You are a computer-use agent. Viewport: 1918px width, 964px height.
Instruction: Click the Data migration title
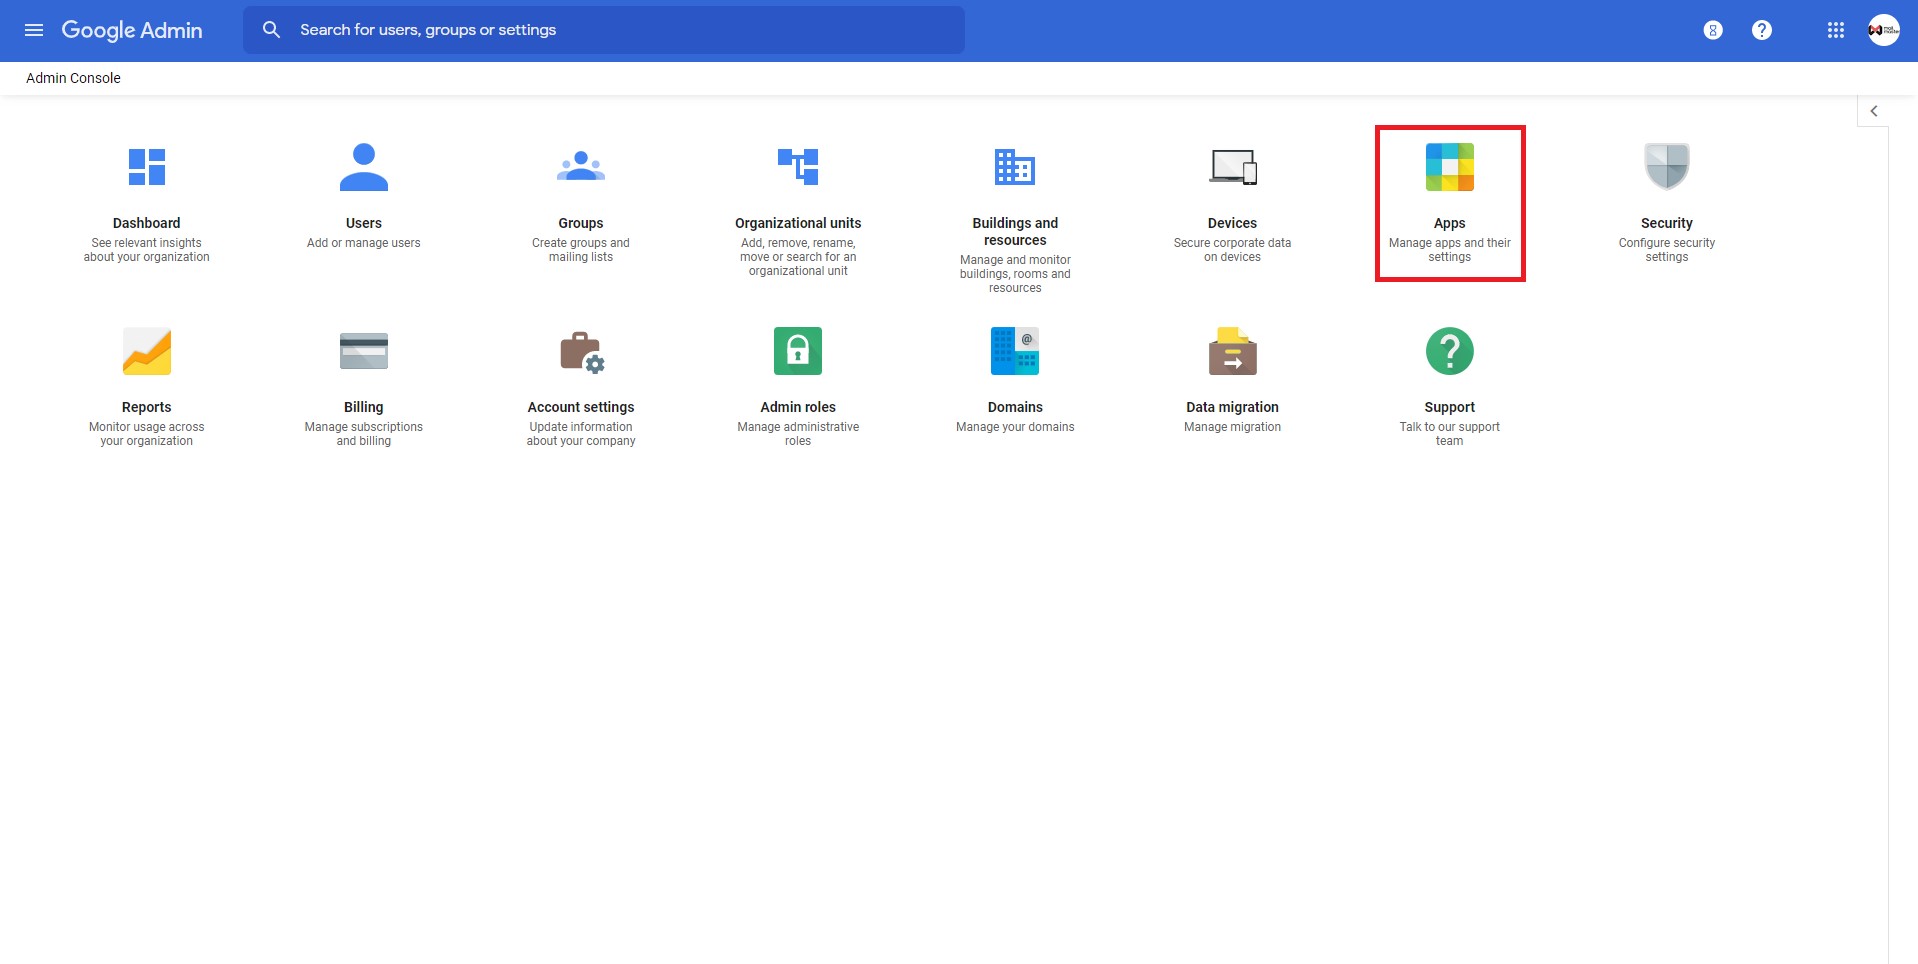1233,407
